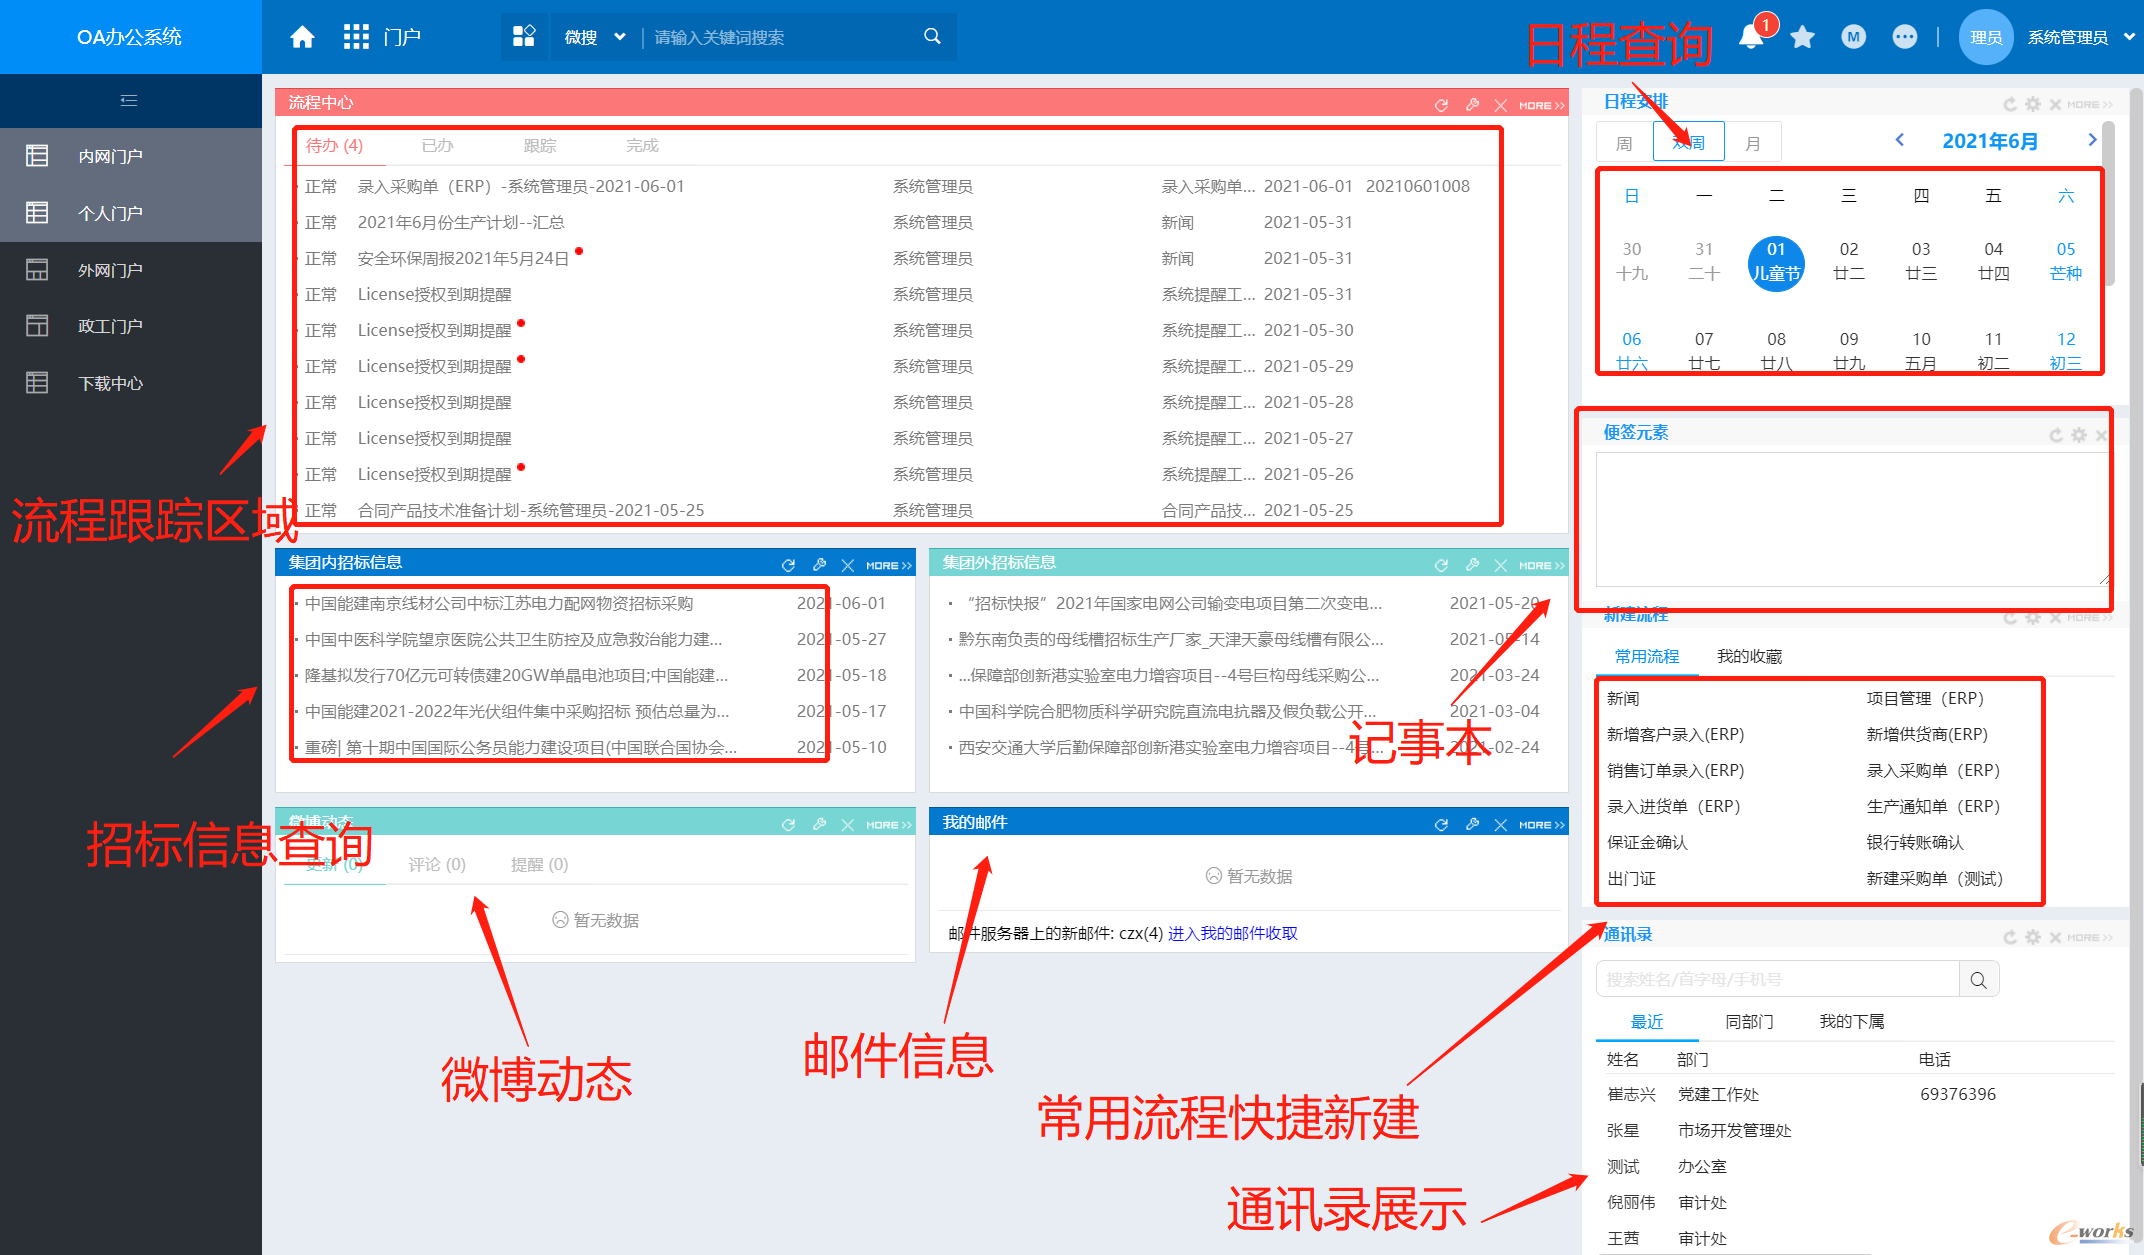Open 安全环保周报2021年5月24日 task
This screenshot has width=2144, height=1255.
(463, 259)
